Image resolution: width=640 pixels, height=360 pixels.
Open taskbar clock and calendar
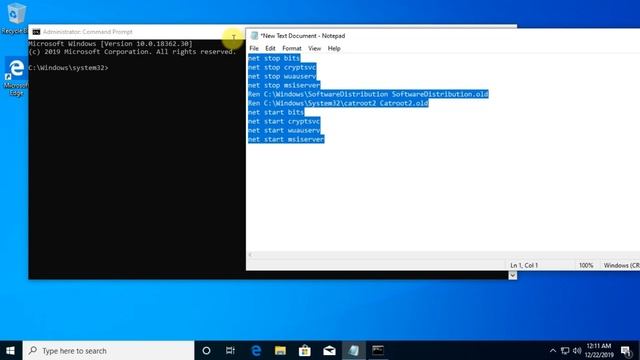coord(599,351)
